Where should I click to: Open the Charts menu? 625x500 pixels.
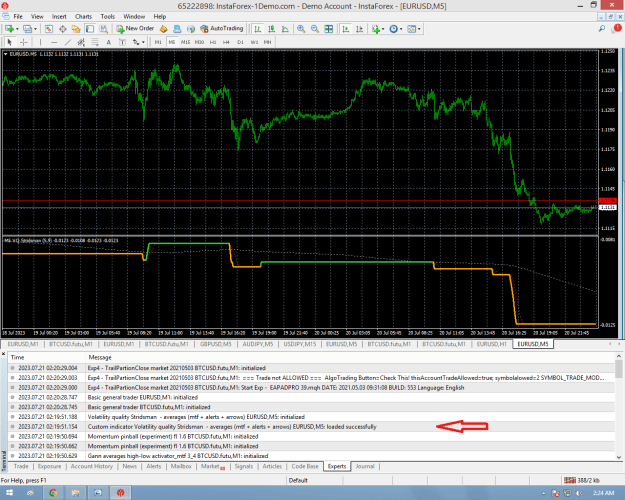(83, 16)
